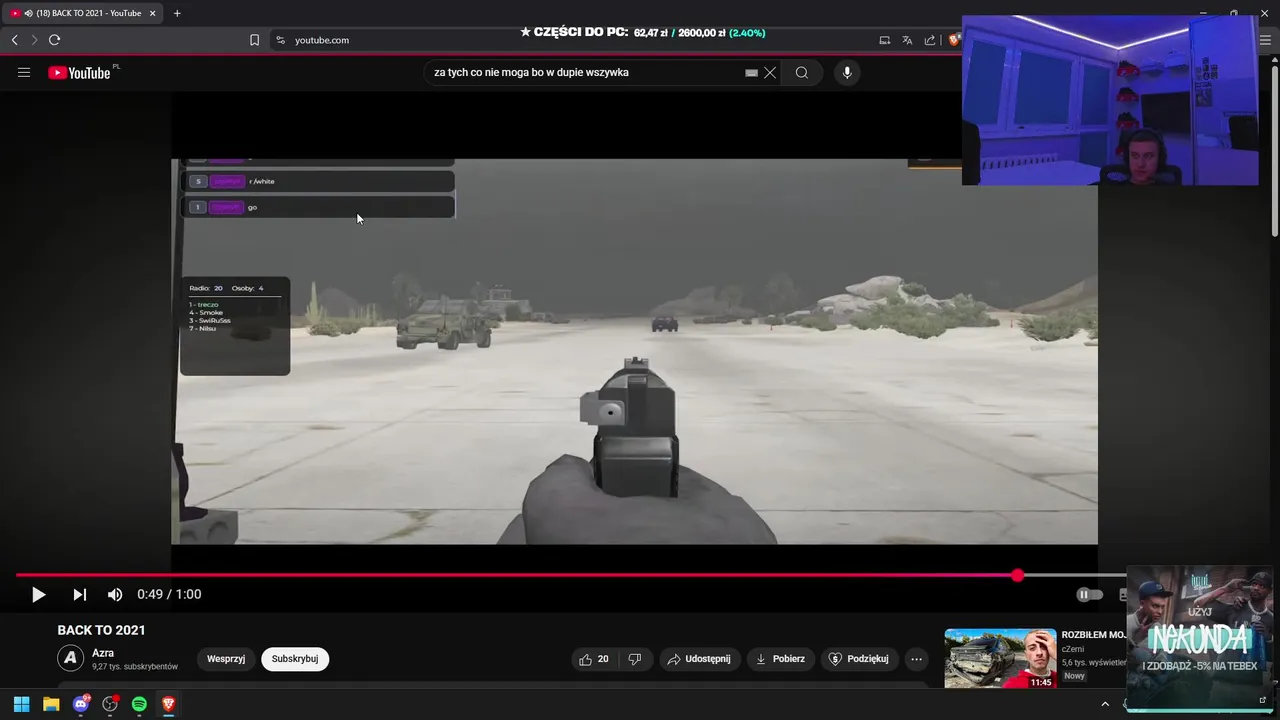The image size is (1280, 720).
Task: Click the search magnifier button
Action: tap(802, 72)
